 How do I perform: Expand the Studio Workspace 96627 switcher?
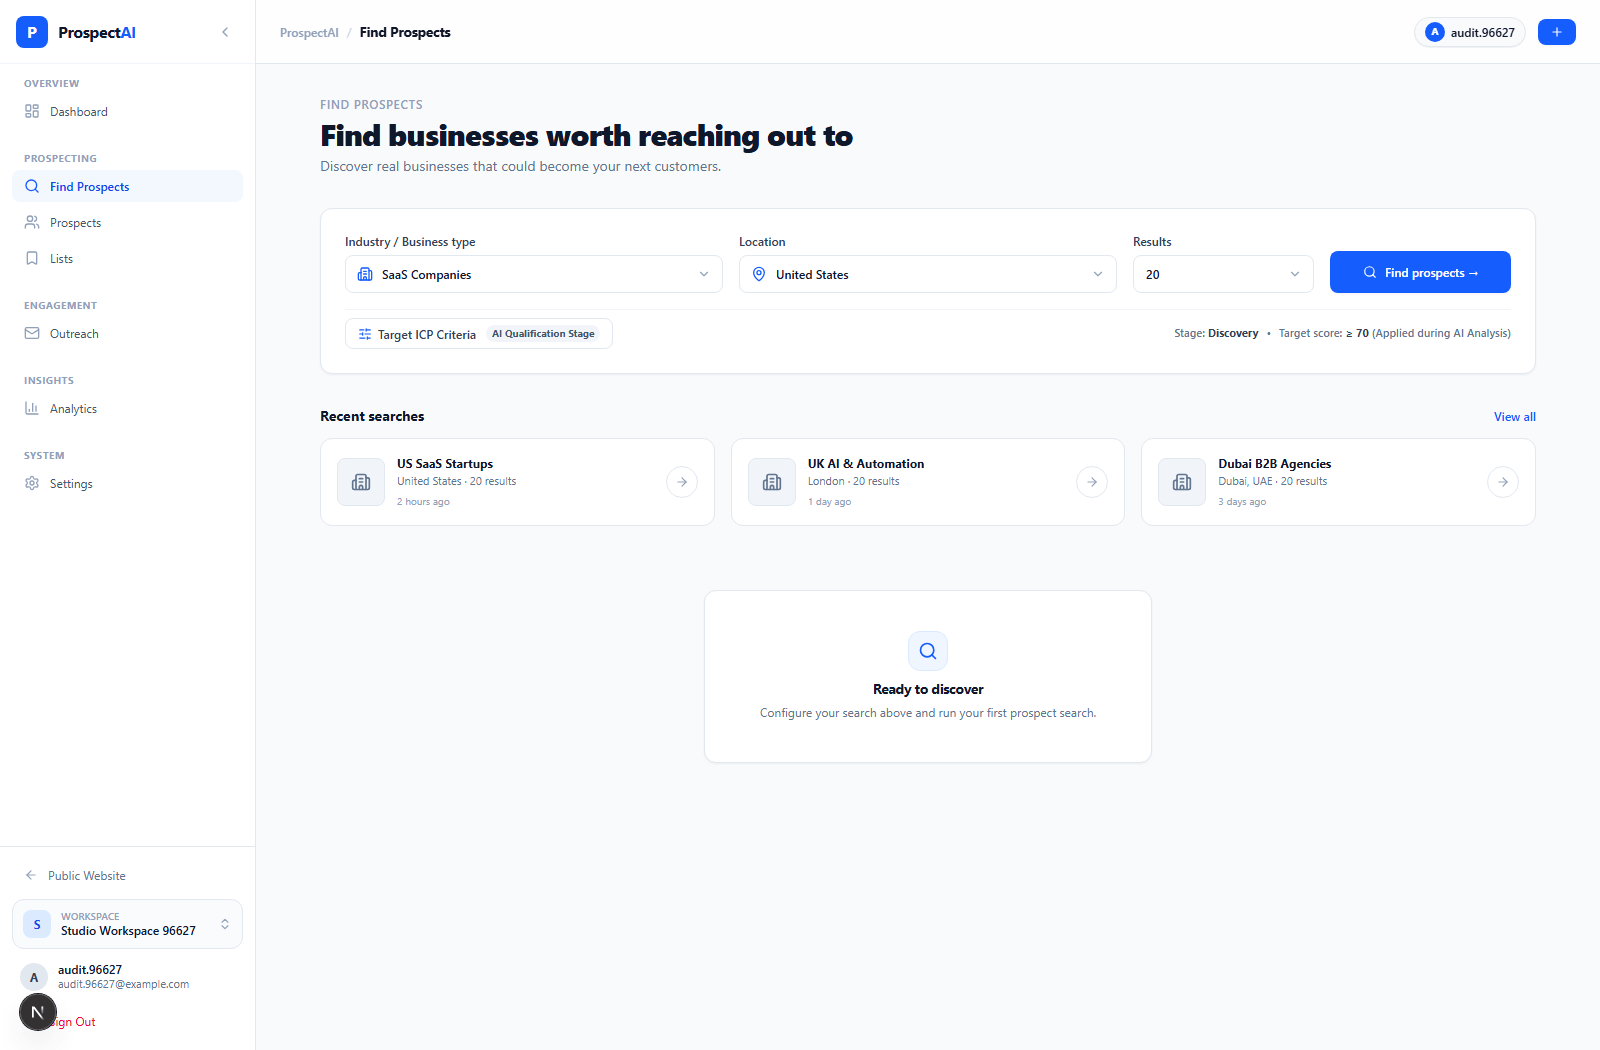(x=127, y=924)
